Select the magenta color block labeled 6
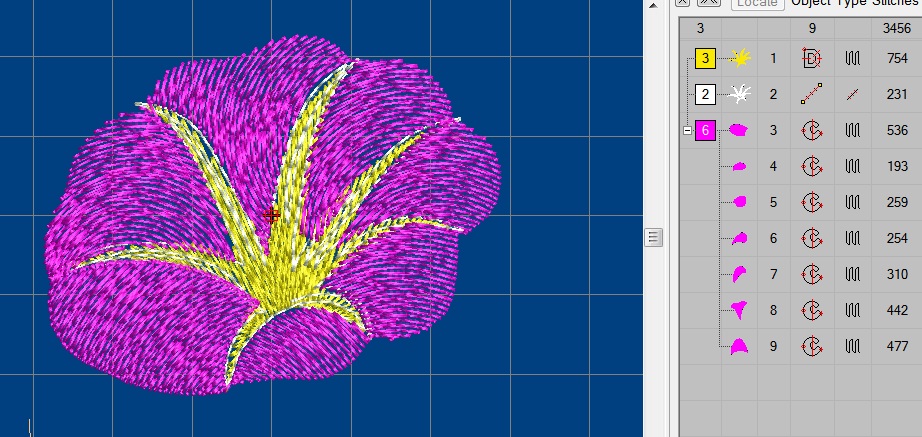Screen dimensions: 922x437 coord(705,130)
